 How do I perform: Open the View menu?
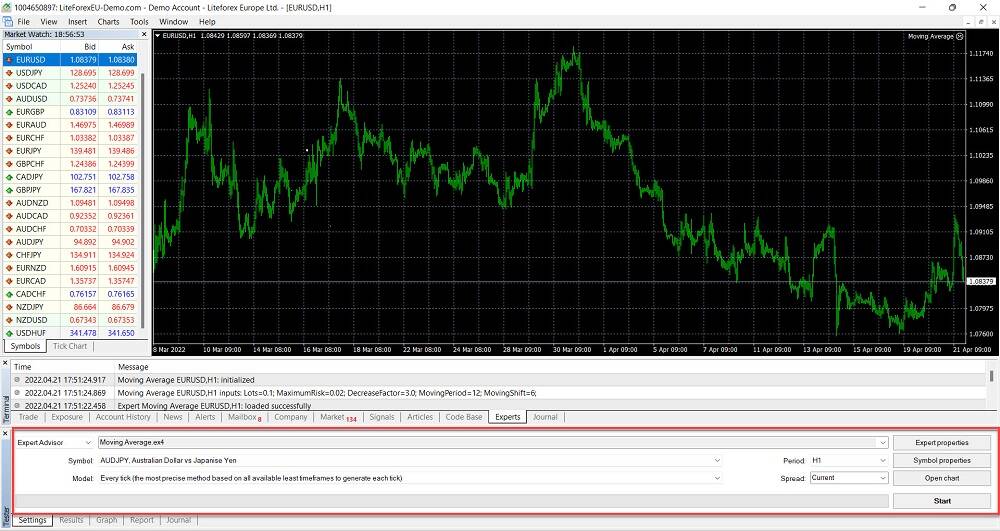click(48, 22)
